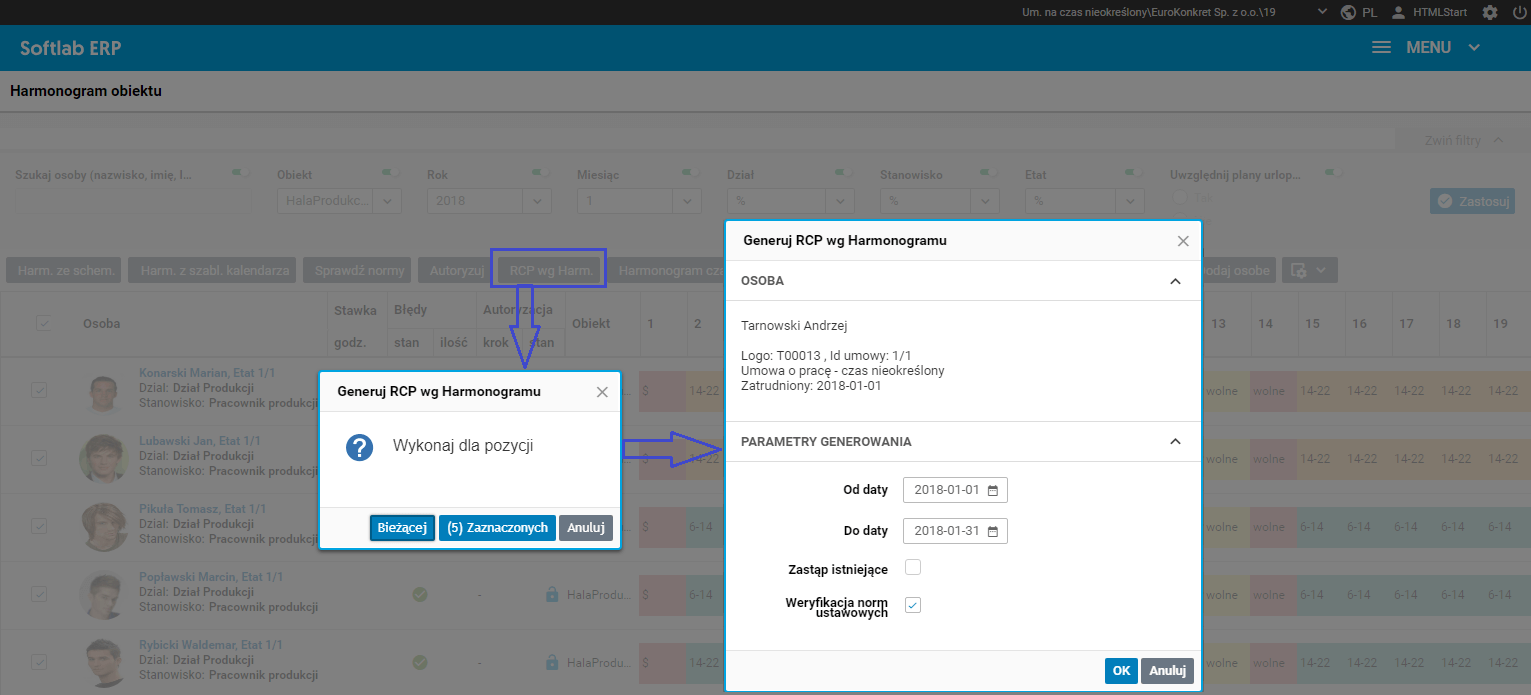The width and height of the screenshot is (1531, 695).
Task: Uncheck Weryfikacja norm ustawowych checkbox
Action: point(912,605)
